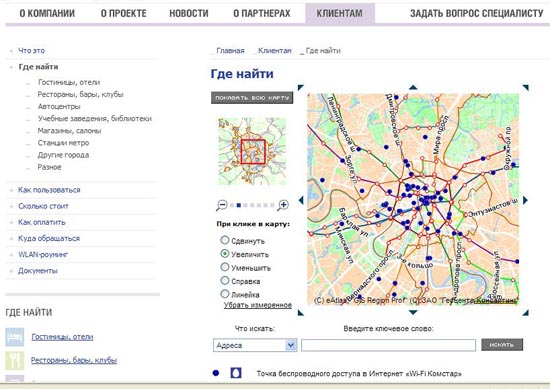Select the Сдвинуть radio option

pos(224,240)
